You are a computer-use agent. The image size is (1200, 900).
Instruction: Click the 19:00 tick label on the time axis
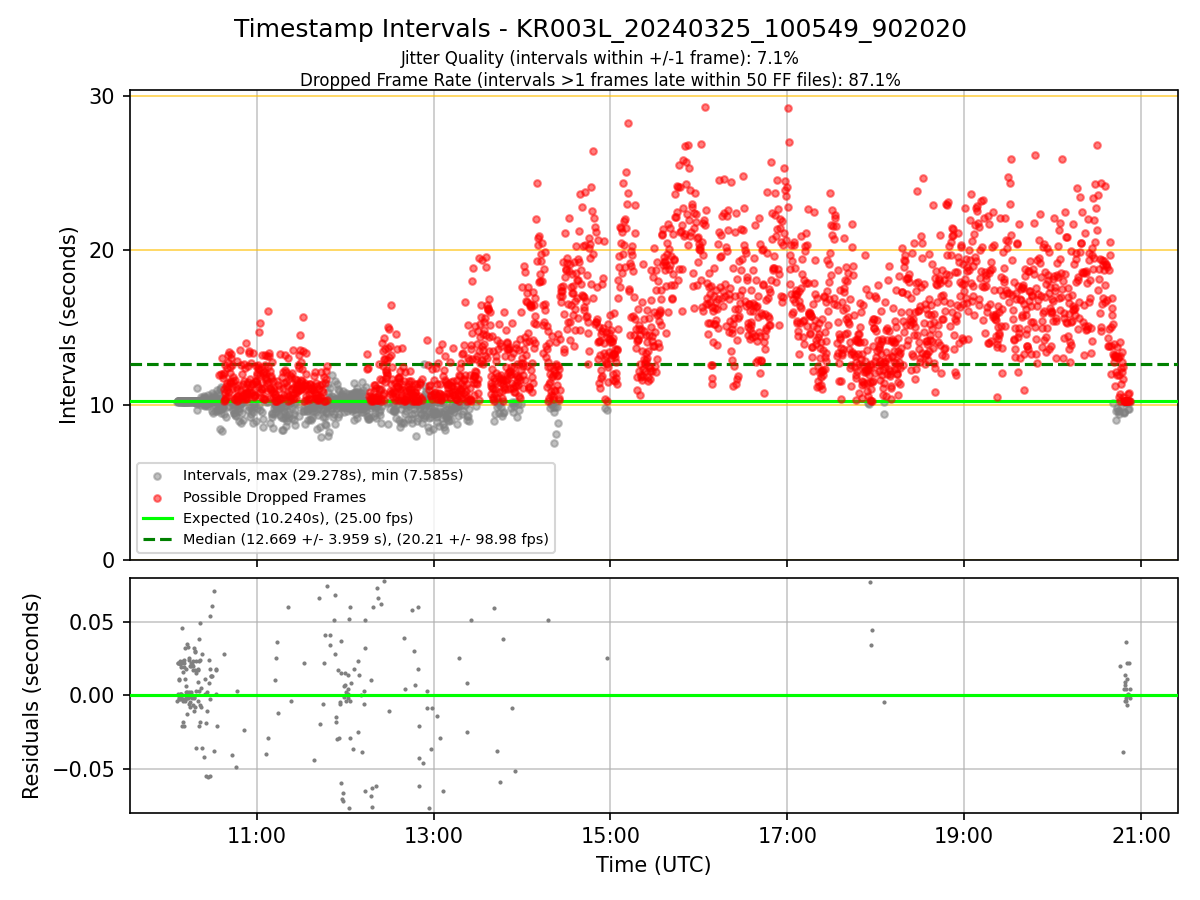tap(964, 834)
